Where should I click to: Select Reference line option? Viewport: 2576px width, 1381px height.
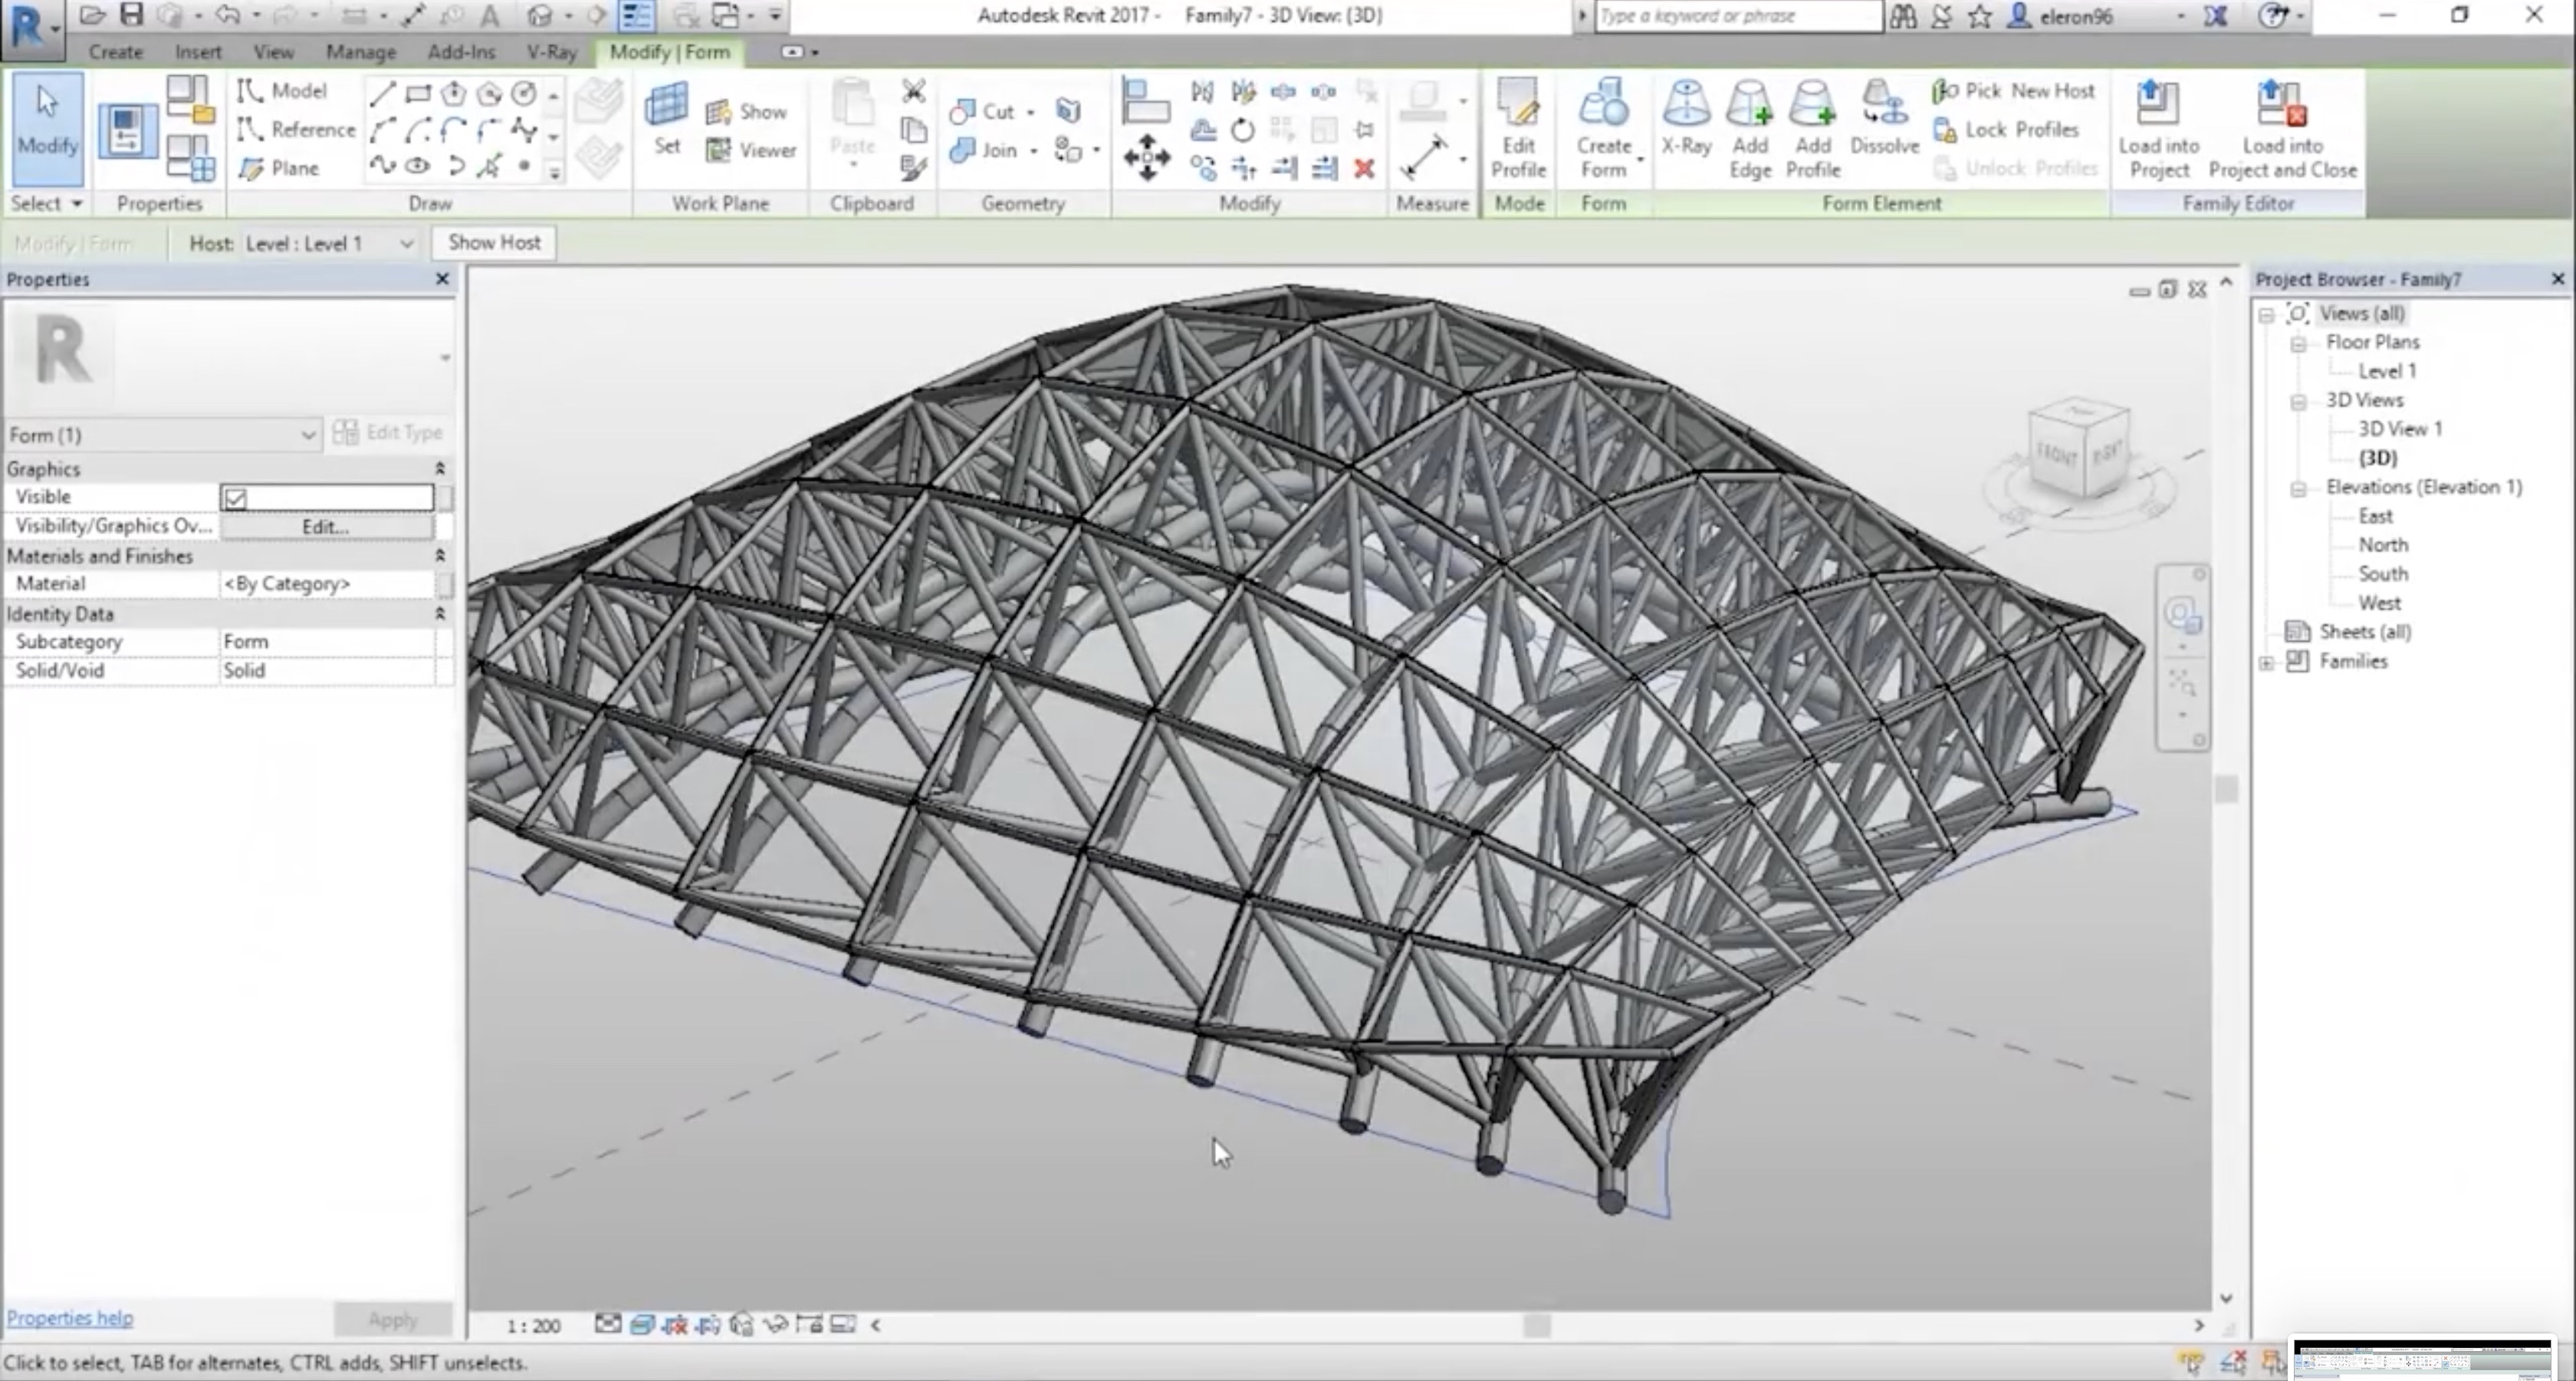(x=296, y=130)
